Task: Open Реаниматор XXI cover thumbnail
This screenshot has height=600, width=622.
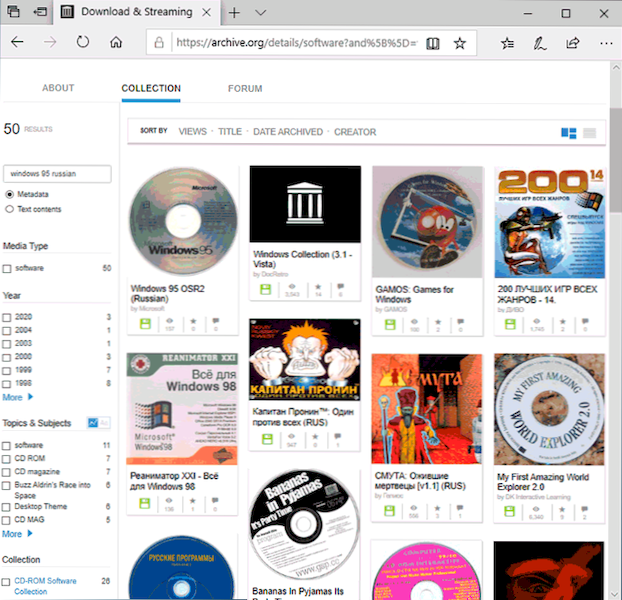Action: click(x=182, y=409)
